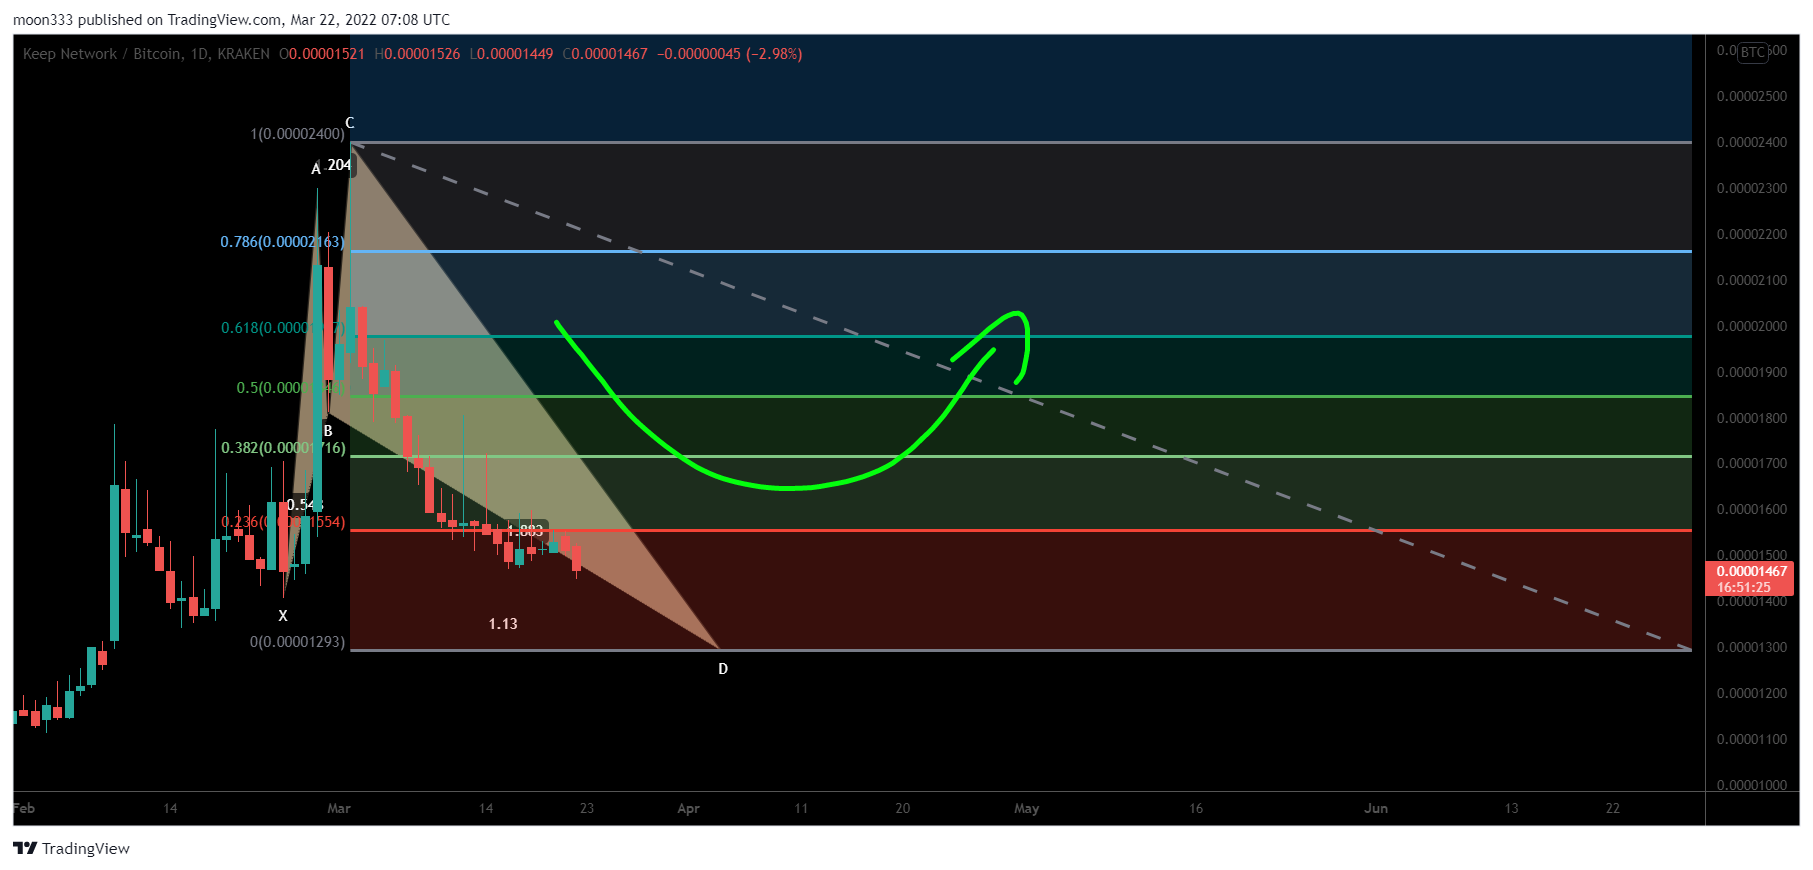This screenshot has height=870, width=1813.
Task: Select the blue 0.786 Fibonacci horizontal line
Action: [1020, 251]
